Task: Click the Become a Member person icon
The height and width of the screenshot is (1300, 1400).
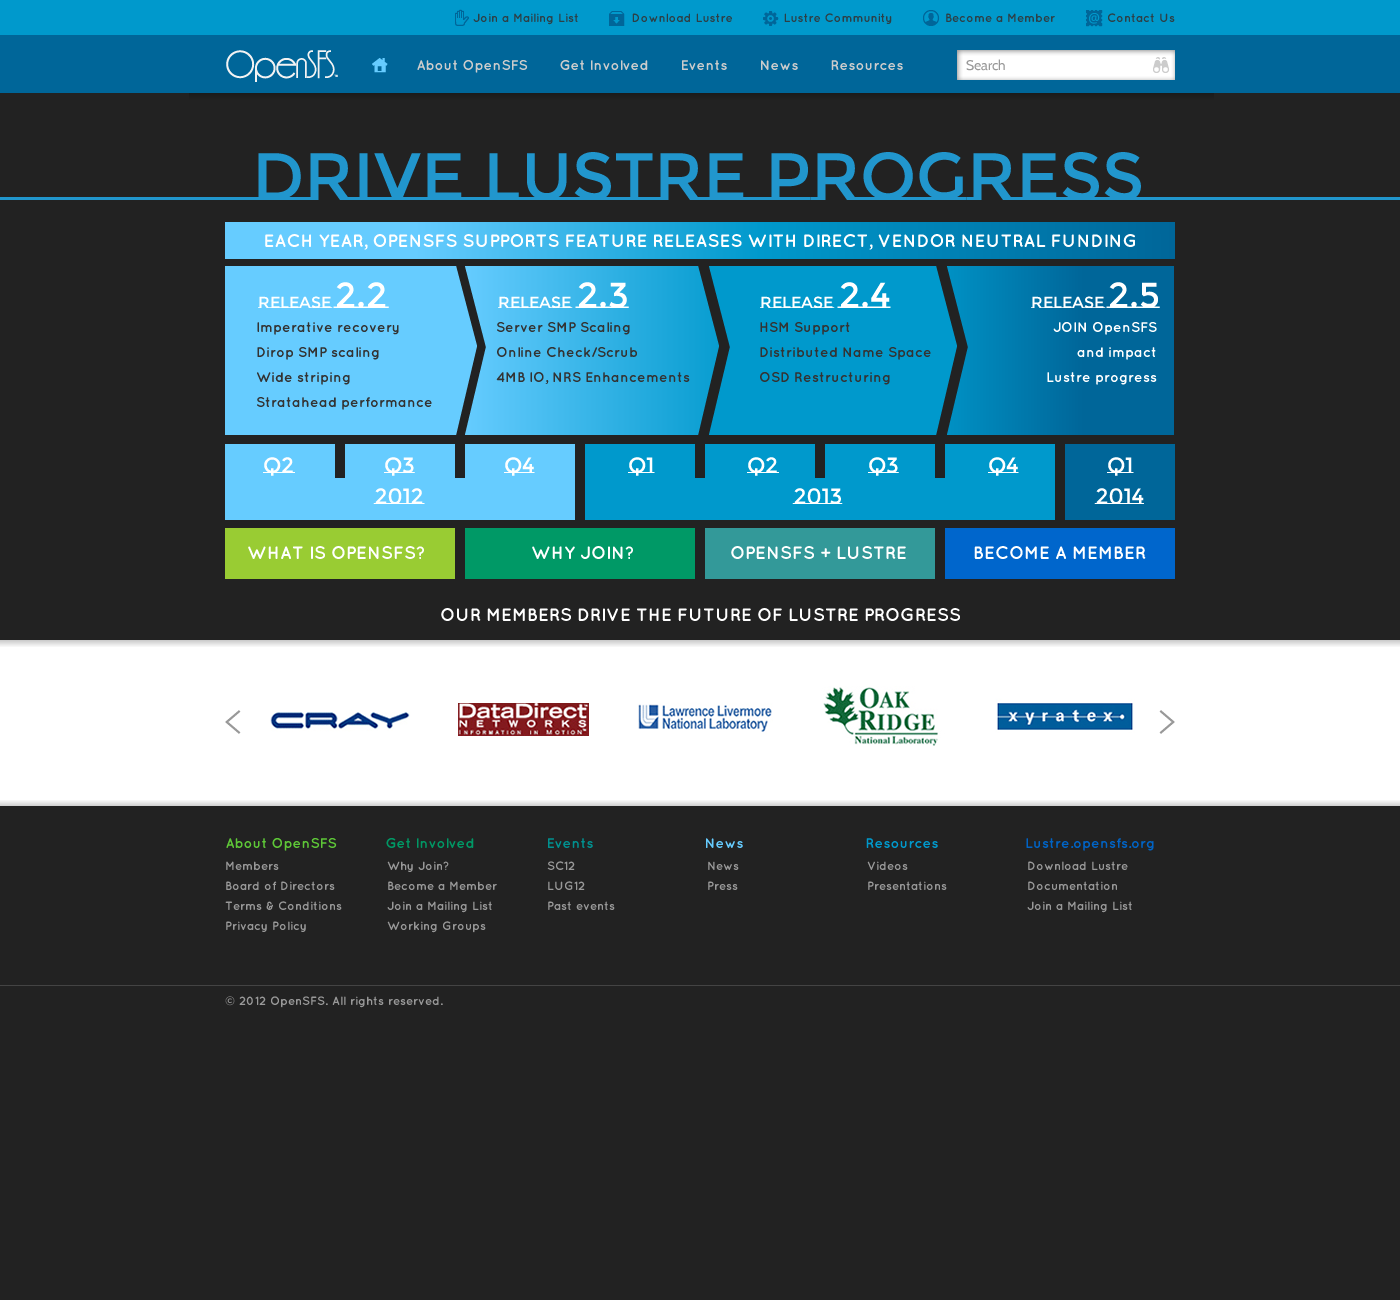Action: pyautogui.click(x=931, y=18)
